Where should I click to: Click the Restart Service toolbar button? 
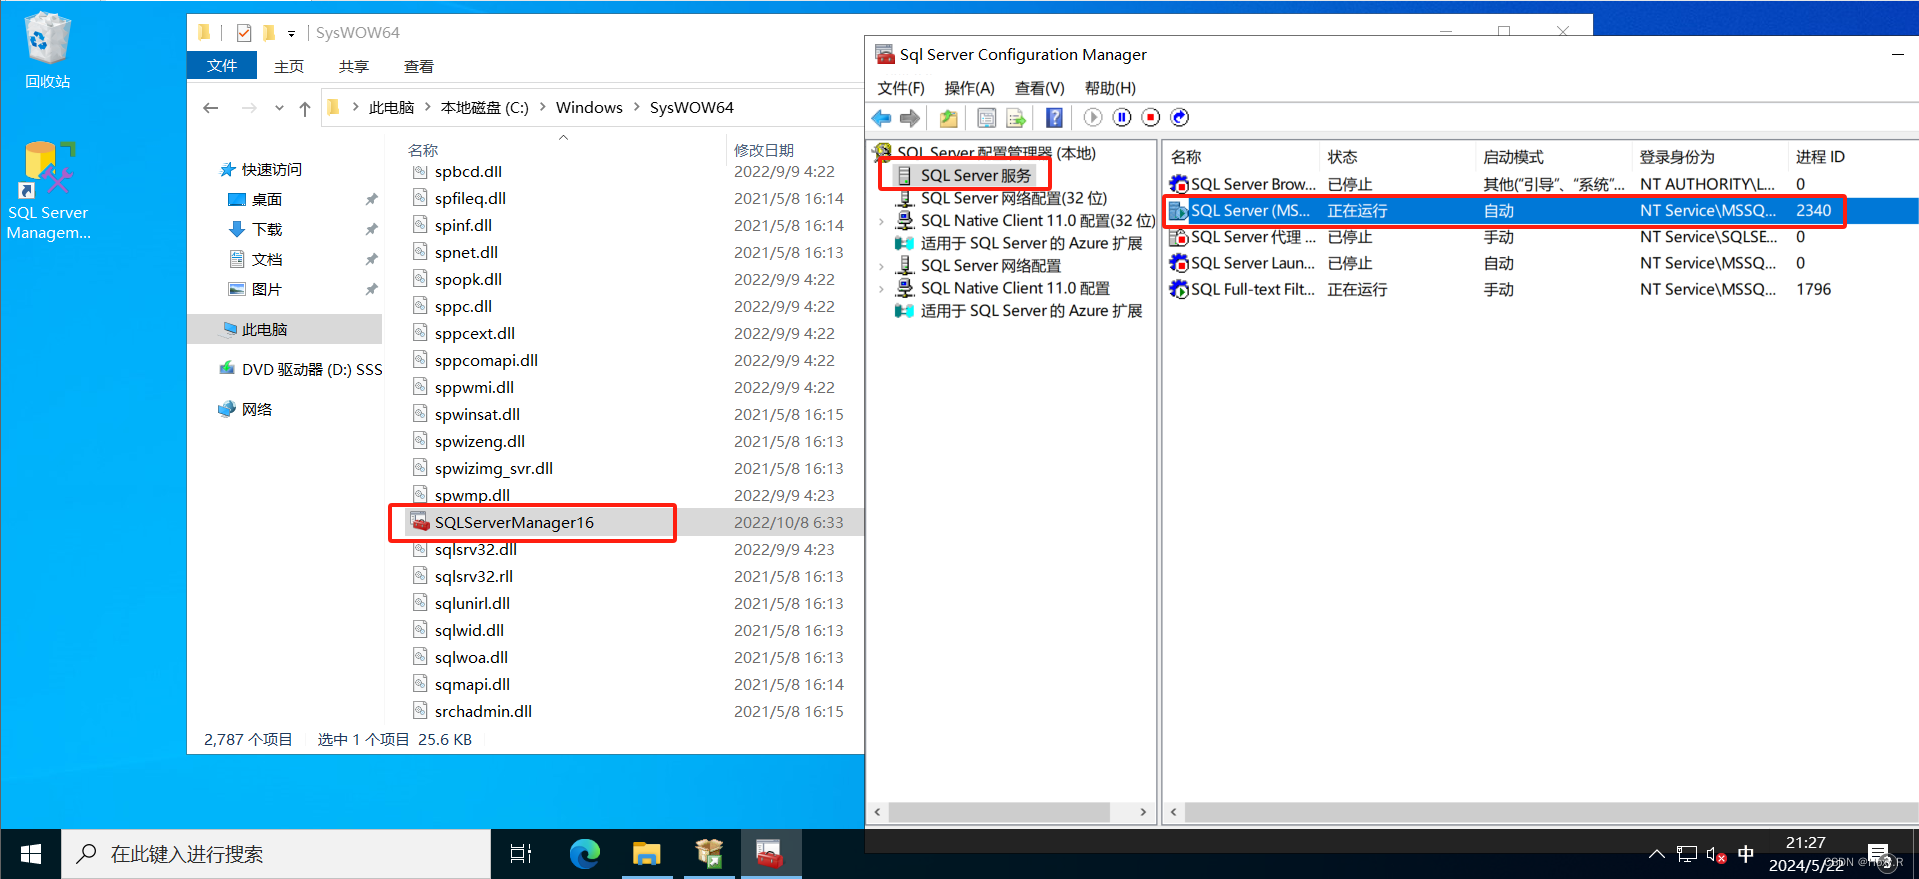1180,118
